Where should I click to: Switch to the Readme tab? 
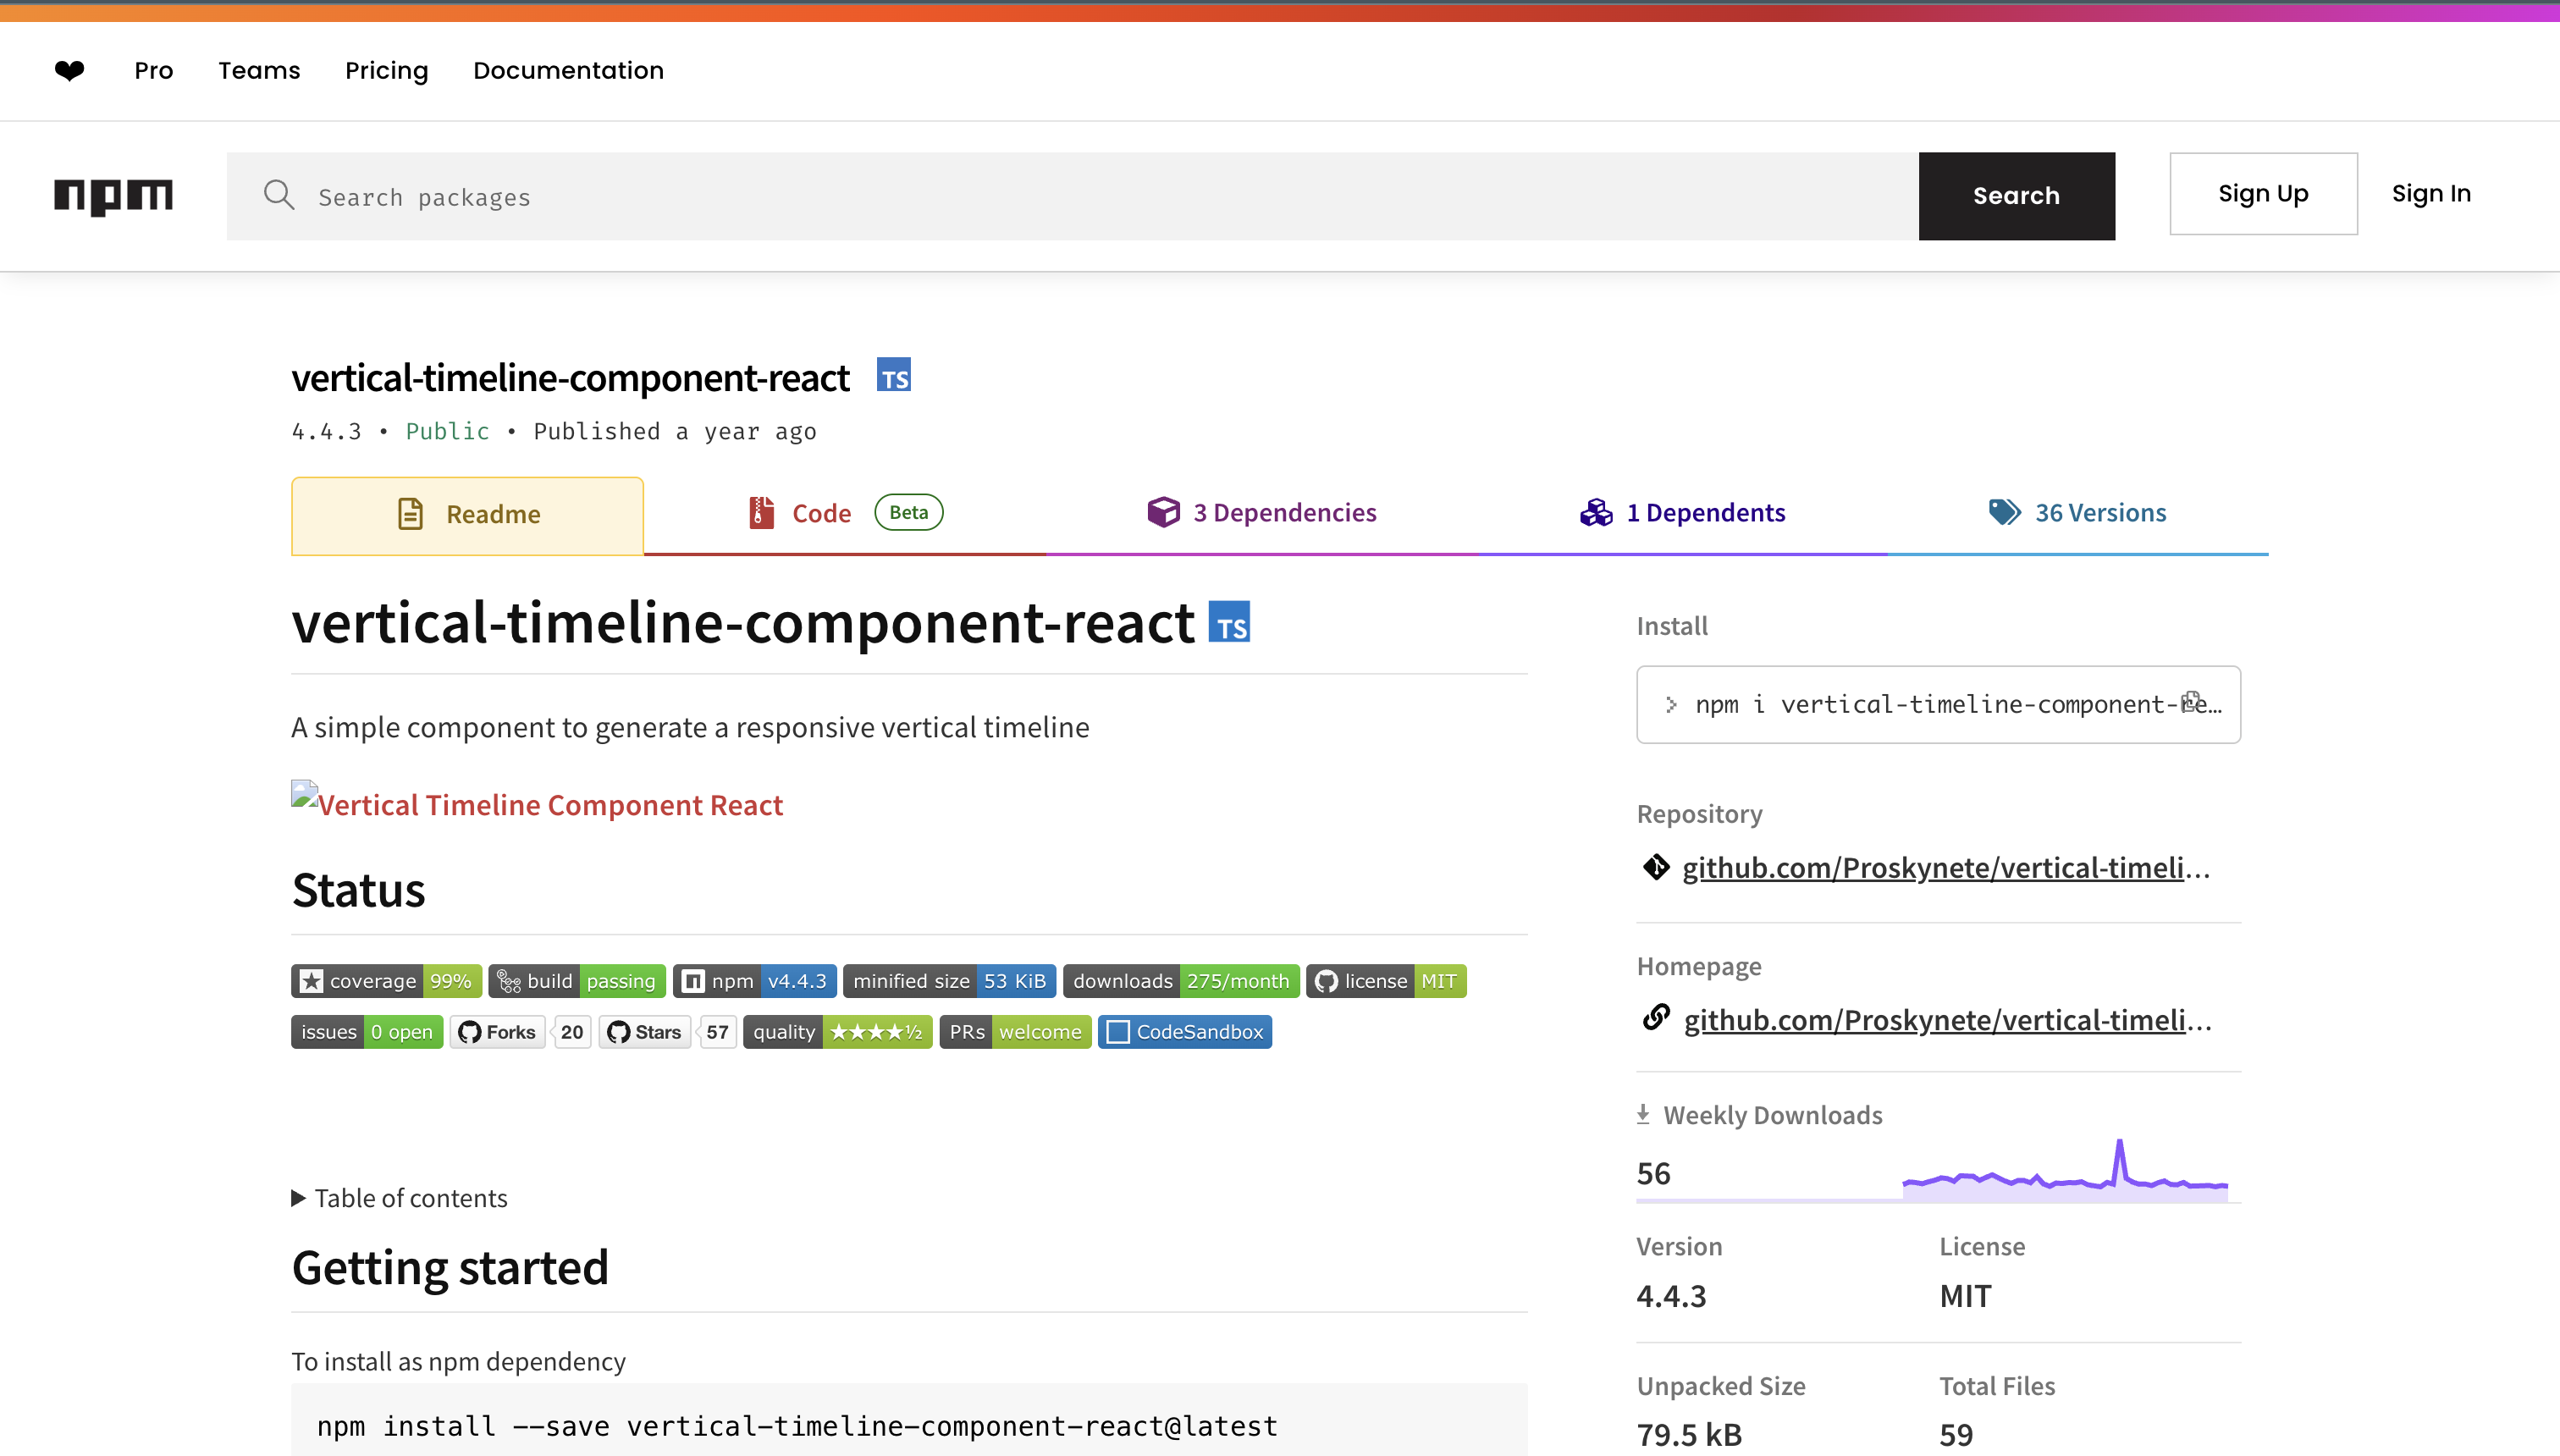(467, 515)
